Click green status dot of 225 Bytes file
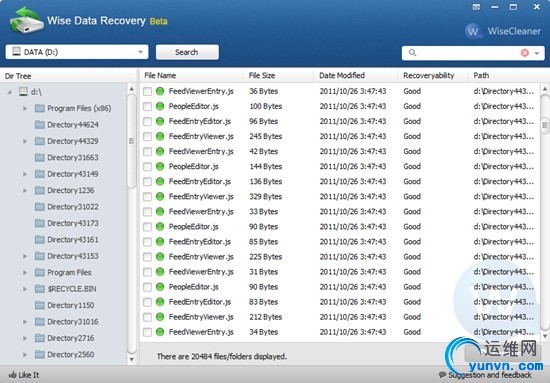Viewport: 550px width, 383px height. point(160,257)
